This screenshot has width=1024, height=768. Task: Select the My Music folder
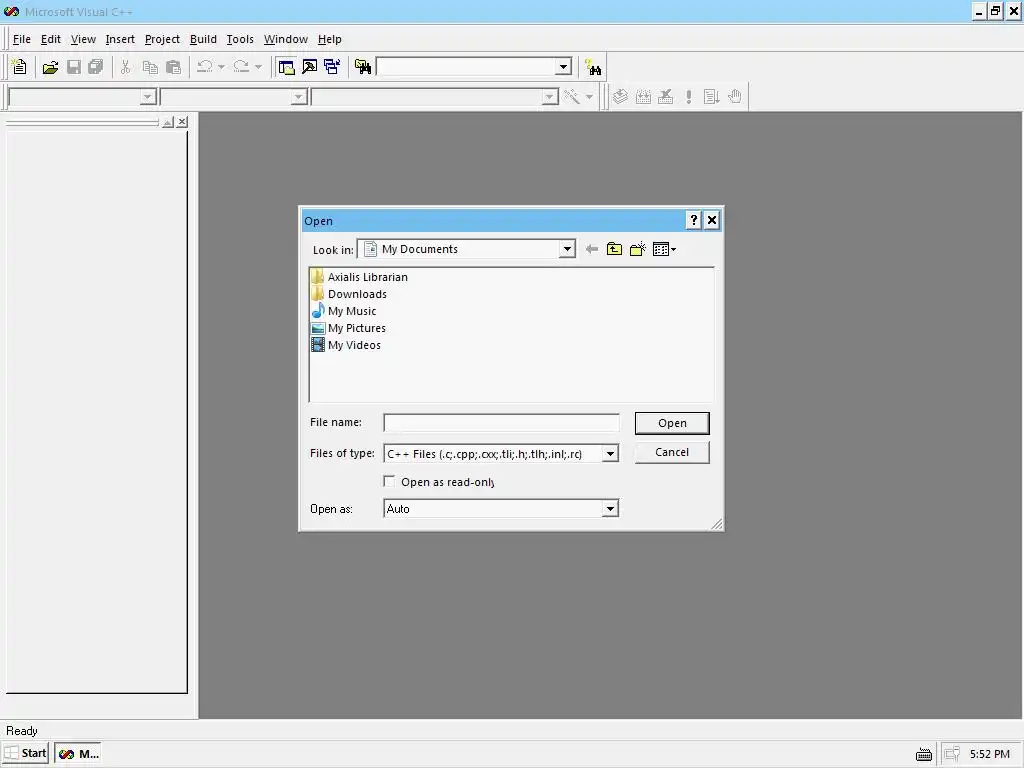click(x=344, y=311)
